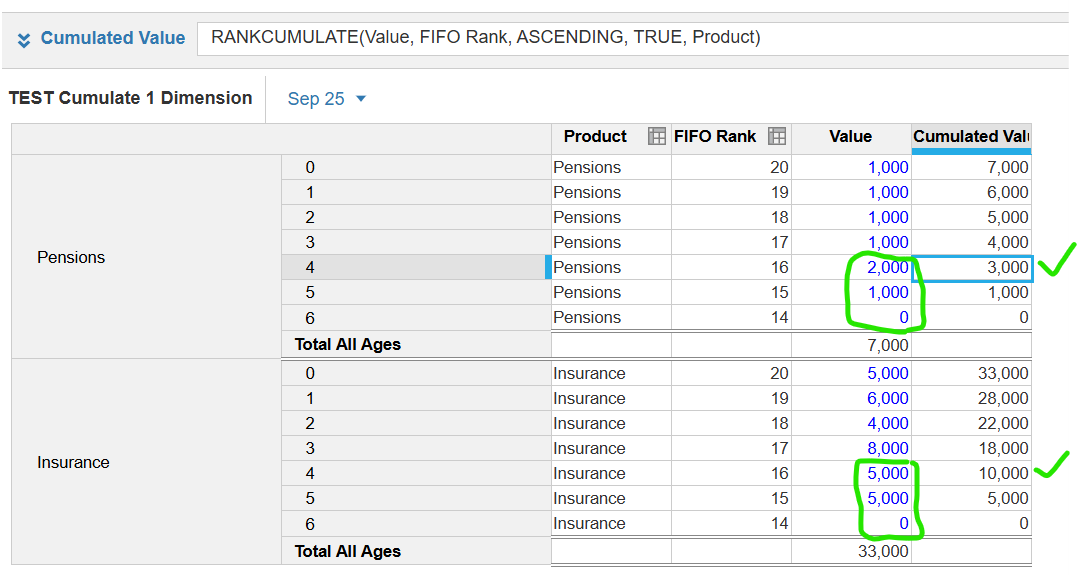The width and height of the screenshot is (1077, 575).
Task: Click the list icon beside Product header
Action: coord(657,136)
